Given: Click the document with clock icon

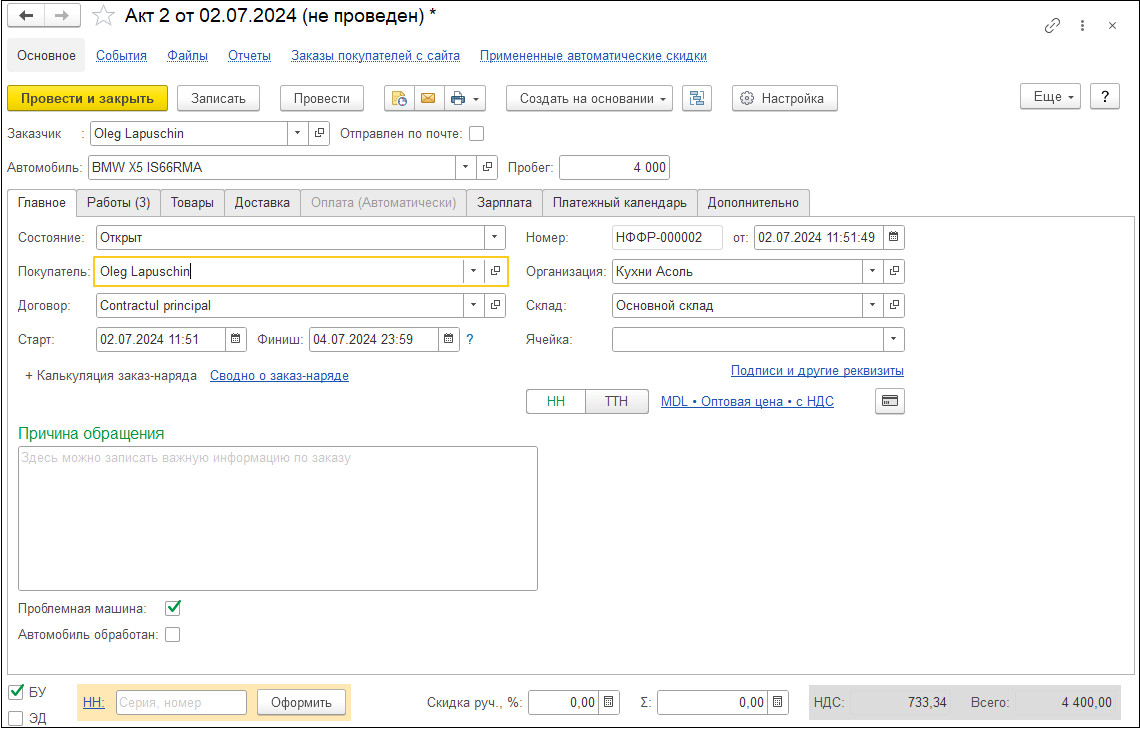Looking at the screenshot, I should pyautogui.click(x=400, y=98).
